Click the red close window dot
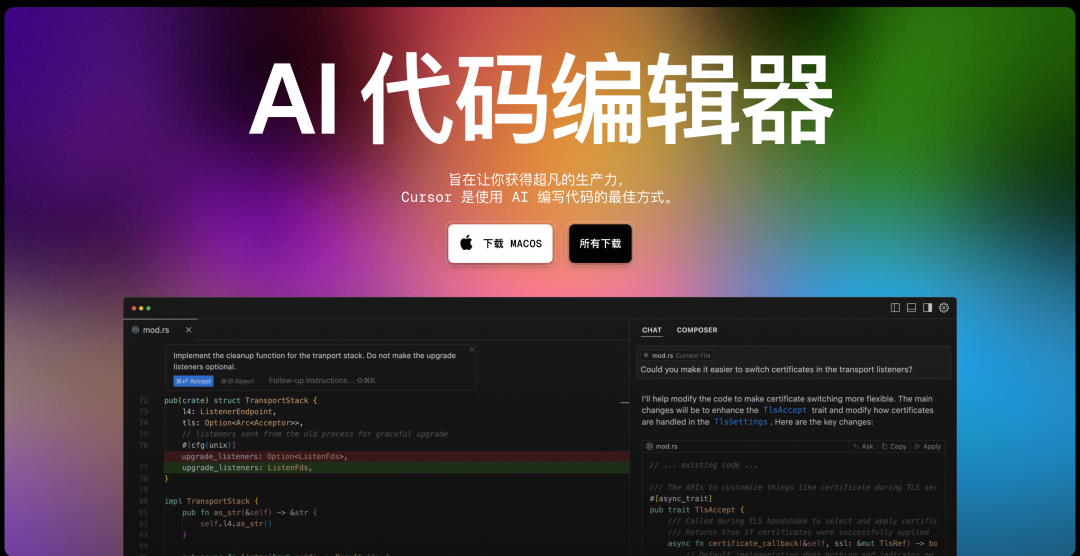1080x556 pixels. pyautogui.click(x=134, y=308)
